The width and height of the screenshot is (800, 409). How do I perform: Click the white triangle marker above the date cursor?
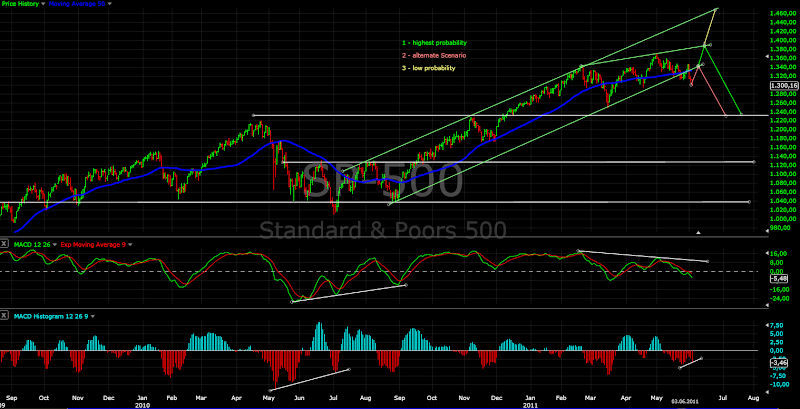(x=699, y=233)
